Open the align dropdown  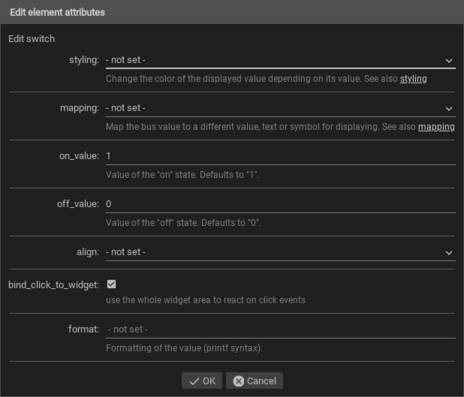point(280,252)
